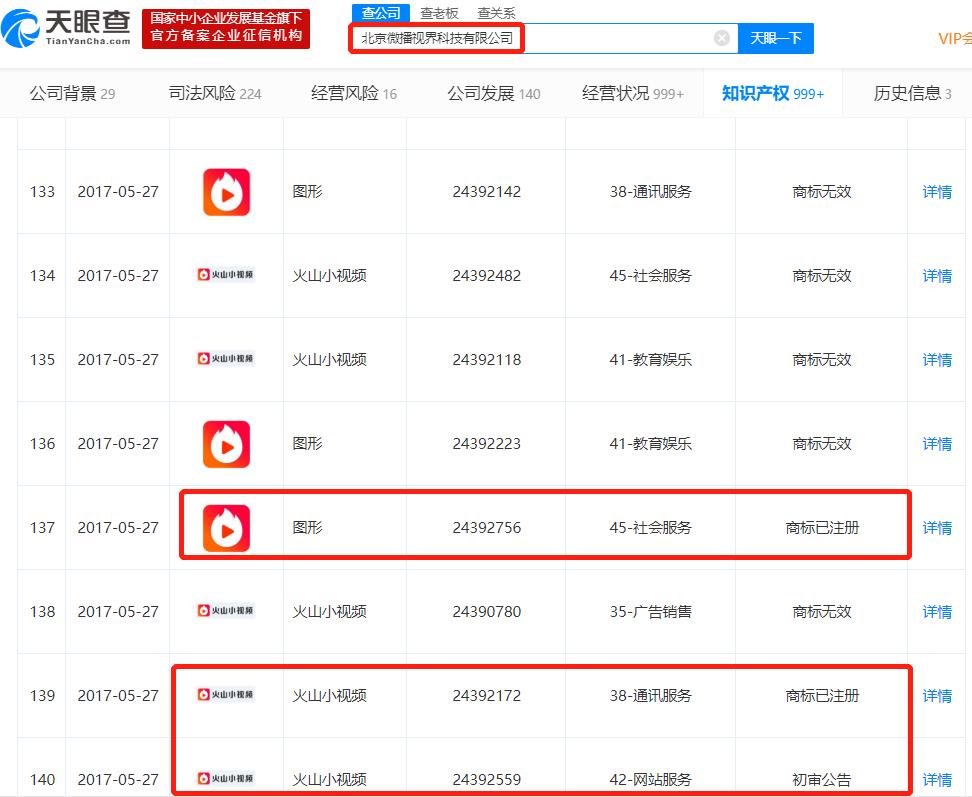Screen dimensions: 972x797
Task: Open the 公司发展 140 tab
Action: click(x=493, y=94)
